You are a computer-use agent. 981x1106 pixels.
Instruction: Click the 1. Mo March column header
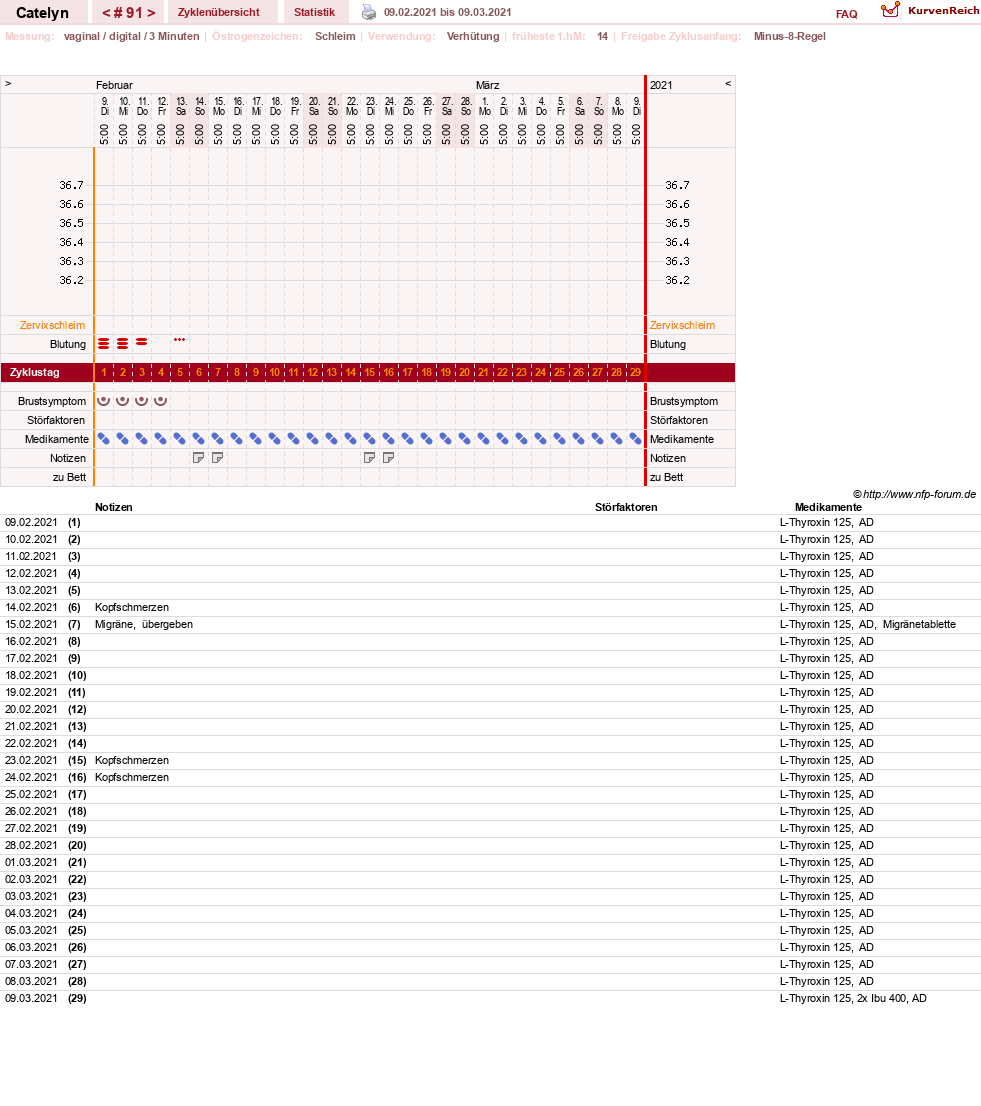point(485,107)
